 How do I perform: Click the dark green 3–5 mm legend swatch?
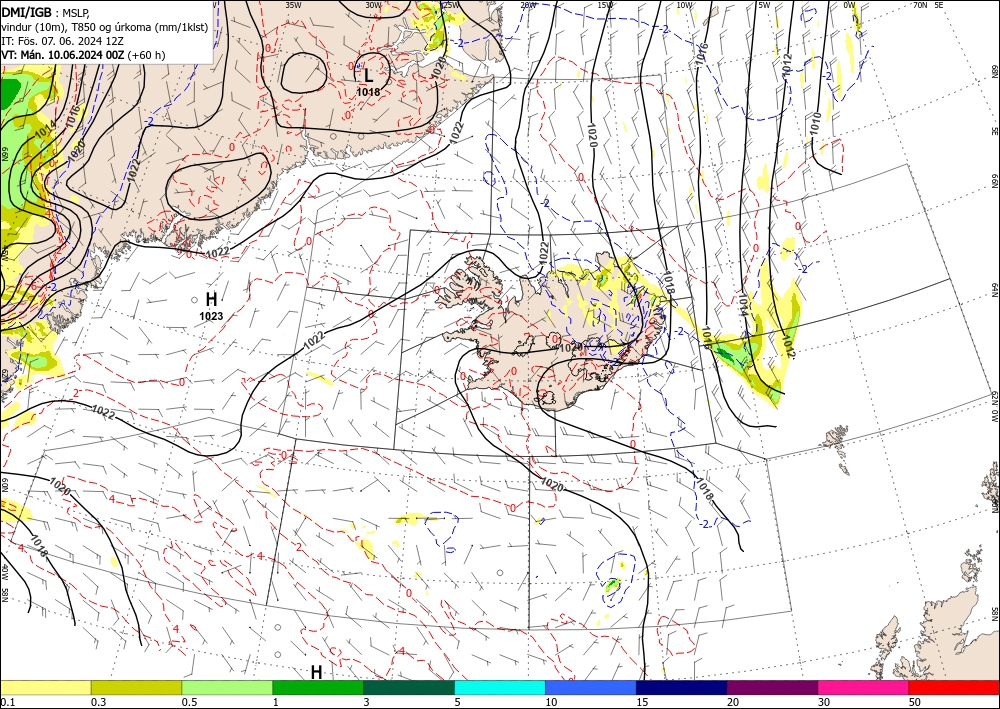[x=409, y=687]
